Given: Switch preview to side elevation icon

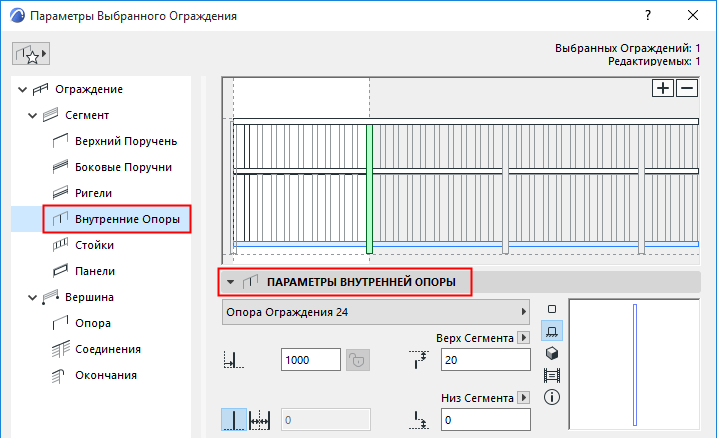Looking at the screenshot, I should (x=552, y=331).
